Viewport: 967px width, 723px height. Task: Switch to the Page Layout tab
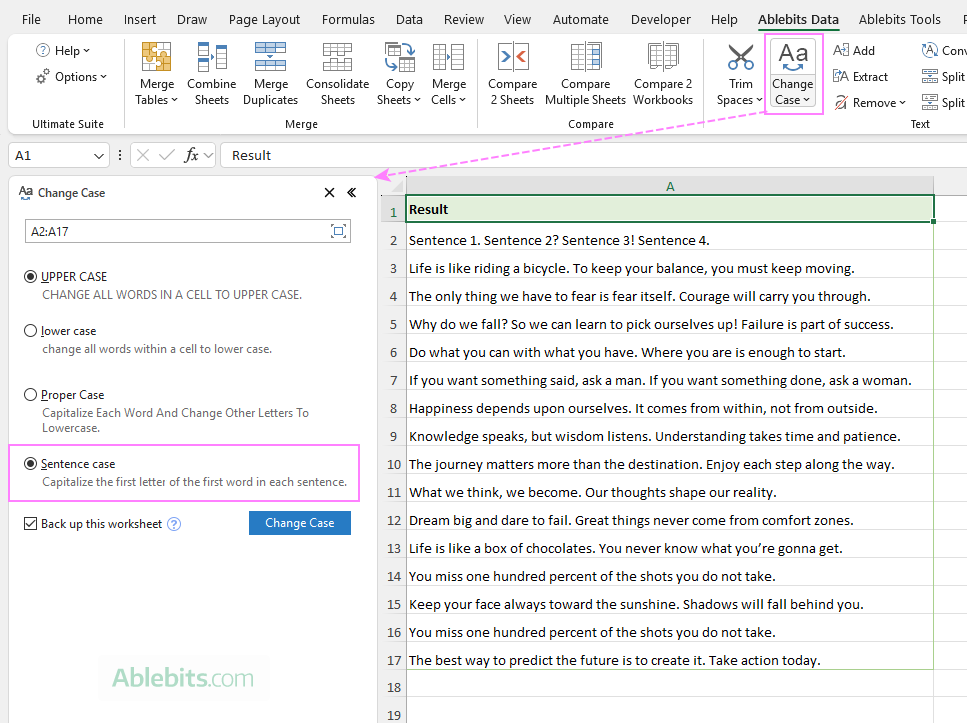(x=264, y=19)
